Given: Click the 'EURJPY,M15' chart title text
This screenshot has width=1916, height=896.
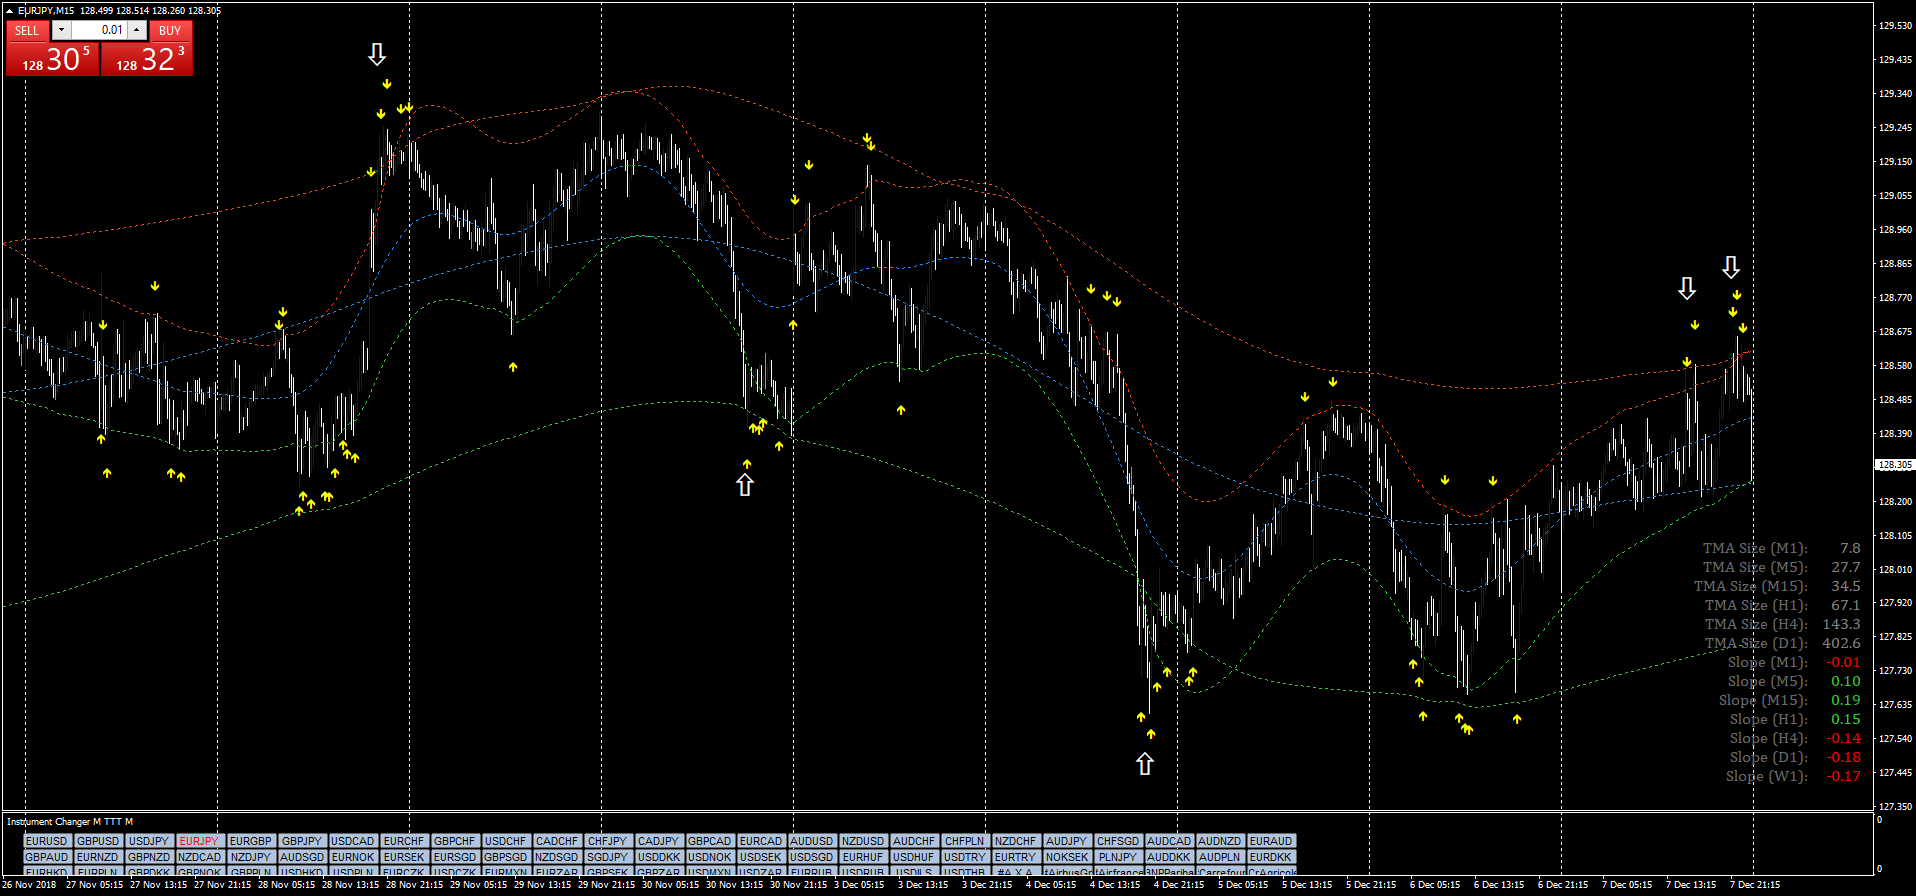Looking at the screenshot, I should [x=46, y=10].
